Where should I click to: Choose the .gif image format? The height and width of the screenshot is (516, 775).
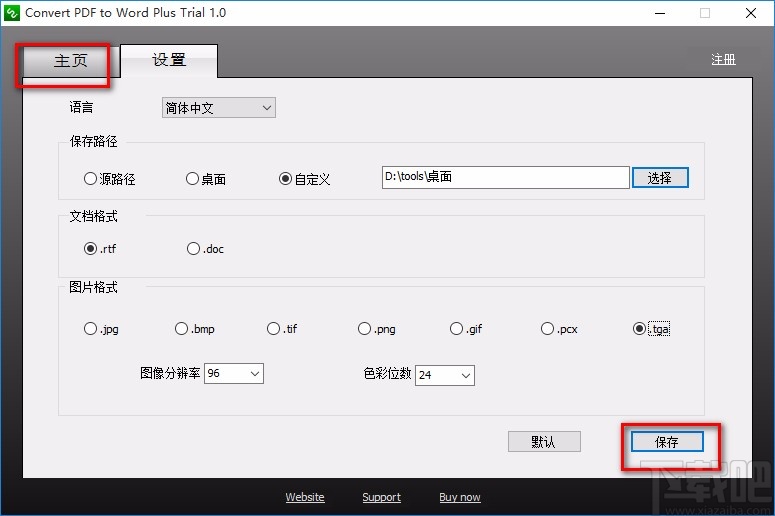[x=466, y=329]
